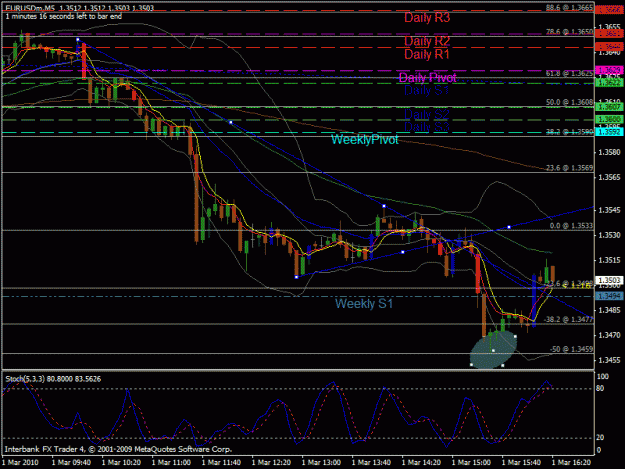Screen dimensions: 625x469
Task: Select the Daily R3 label
Action: [x=427, y=18]
